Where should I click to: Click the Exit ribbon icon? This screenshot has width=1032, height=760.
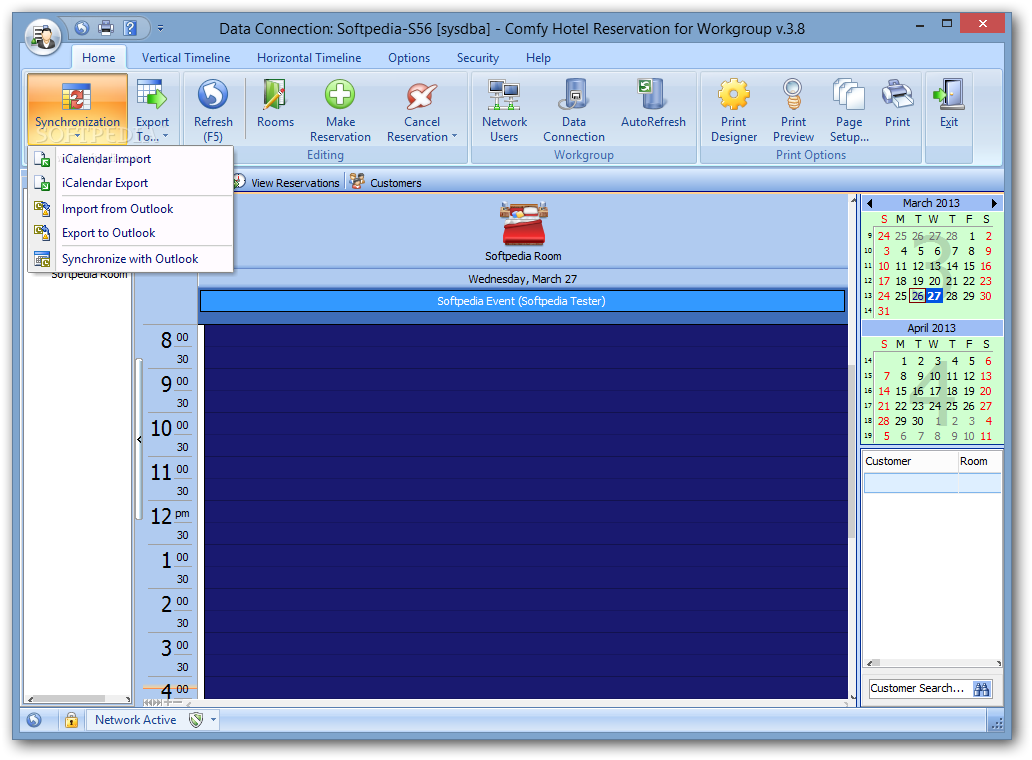(948, 94)
